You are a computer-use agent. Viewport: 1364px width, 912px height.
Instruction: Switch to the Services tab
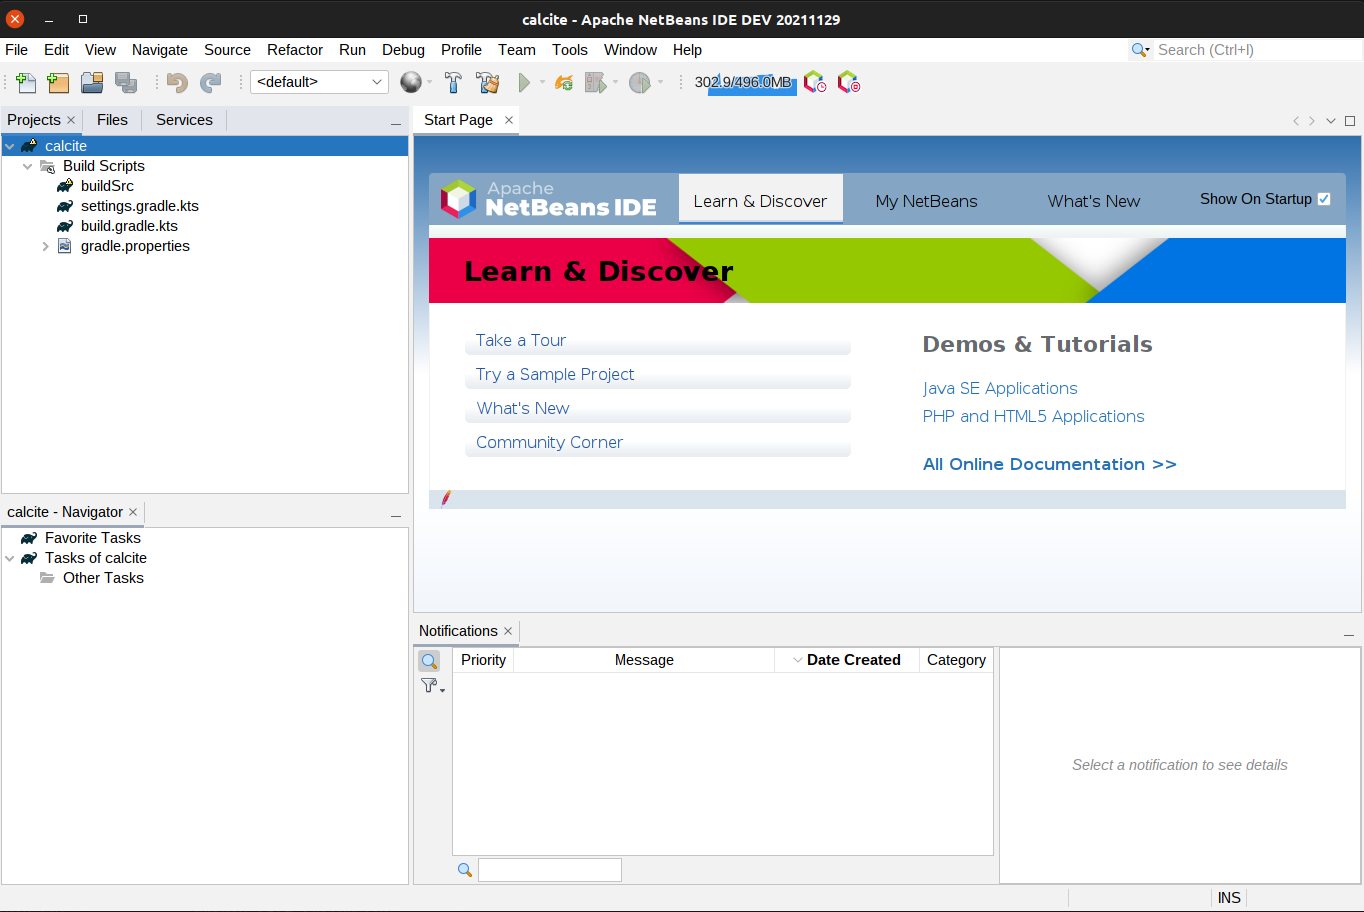click(184, 120)
